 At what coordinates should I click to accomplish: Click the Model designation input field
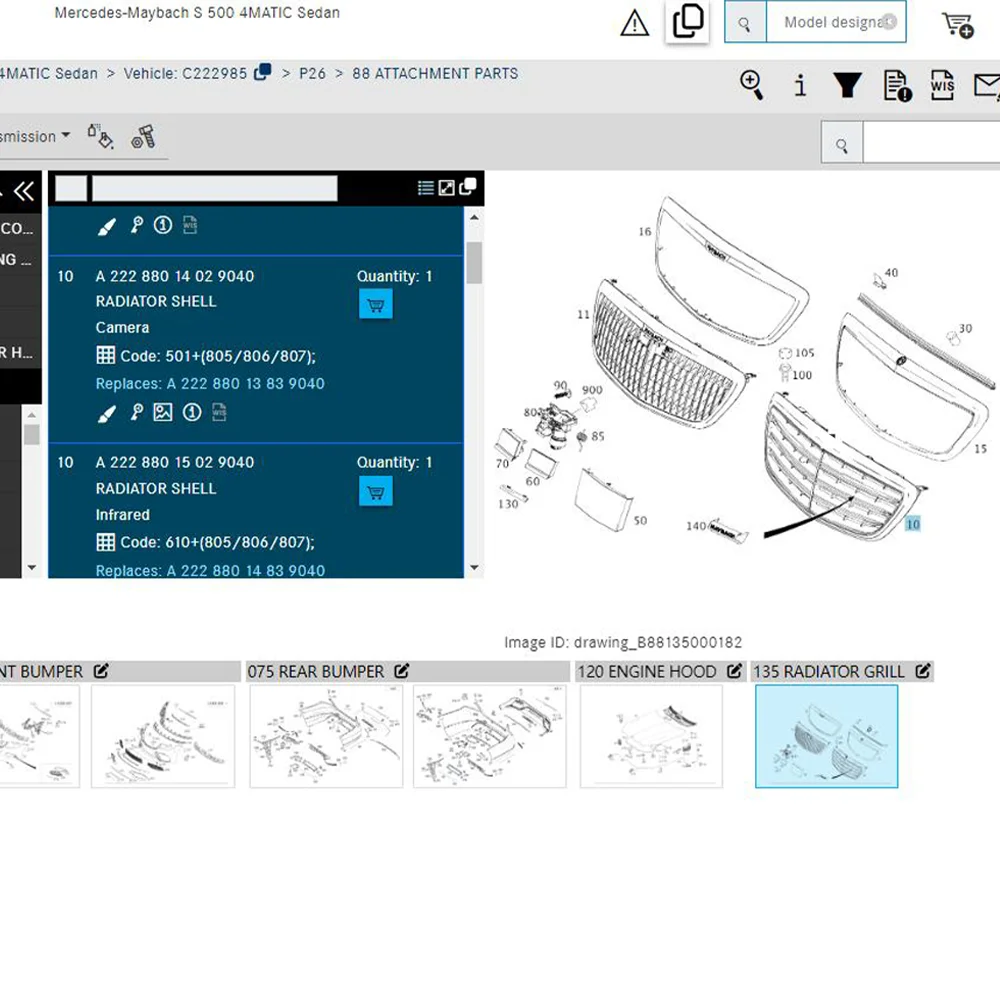pyautogui.click(x=835, y=23)
